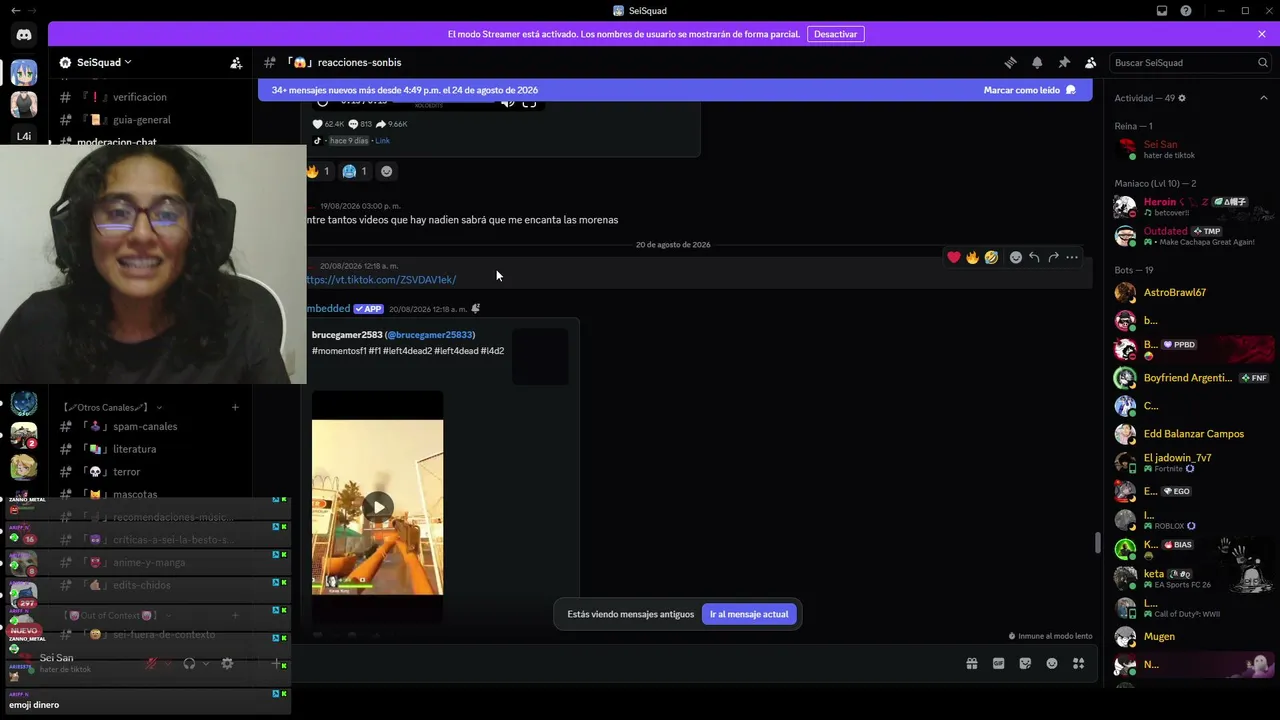Image resolution: width=1280 pixels, height=720 pixels.
Task: Toggle microphone mute
Action: pyautogui.click(x=152, y=663)
